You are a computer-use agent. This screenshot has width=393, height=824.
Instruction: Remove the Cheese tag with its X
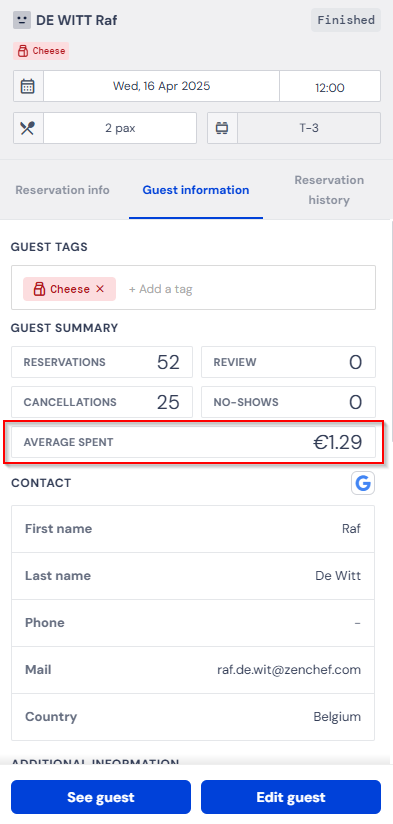pyautogui.click(x=100, y=289)
